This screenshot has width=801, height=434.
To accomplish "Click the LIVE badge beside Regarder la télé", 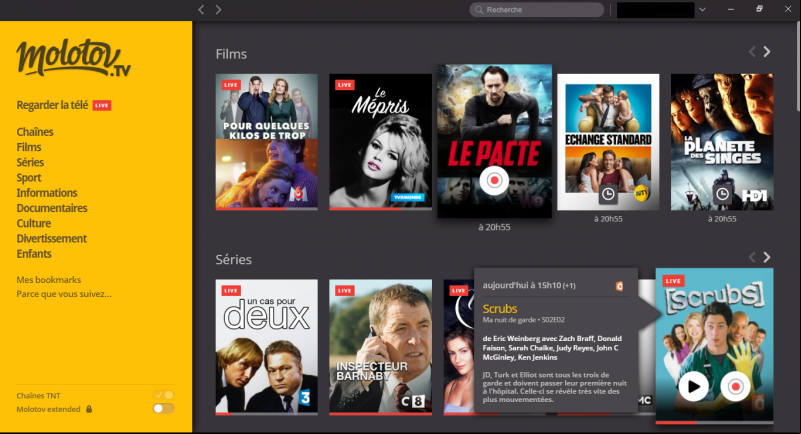I will click(x=102, y=106).
